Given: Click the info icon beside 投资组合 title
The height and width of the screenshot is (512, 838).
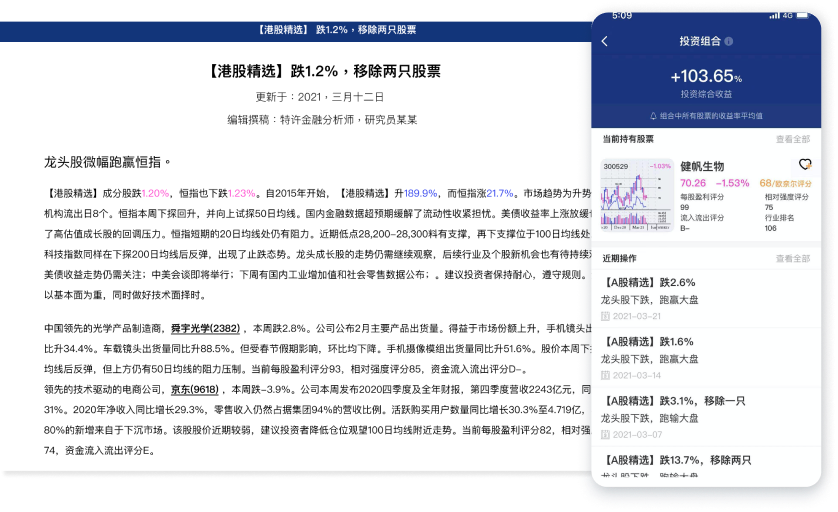Looking at the screenshot, I should pyautogui.click(x=729, y=42).
